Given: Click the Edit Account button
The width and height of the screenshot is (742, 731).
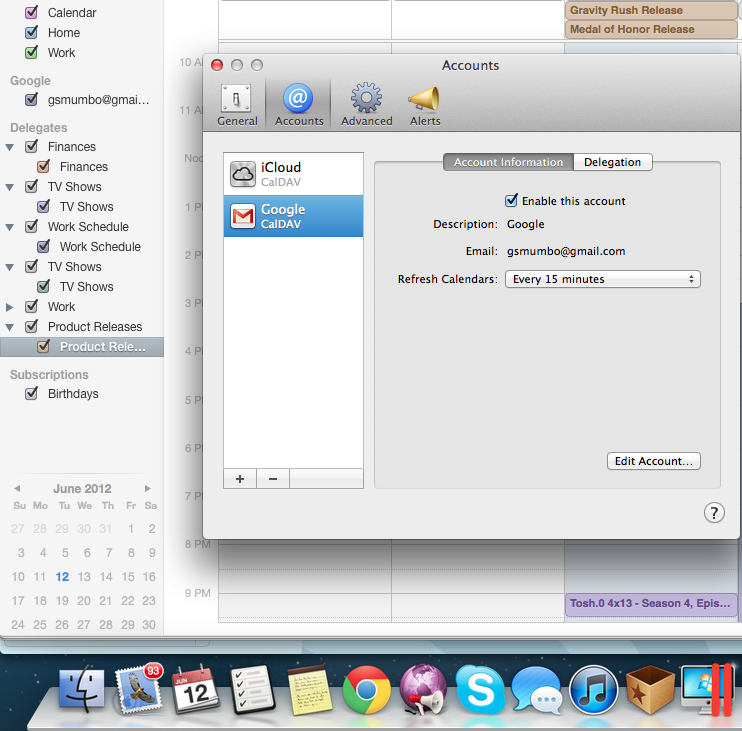Looking at the screenshot, I should pos(654,461).
